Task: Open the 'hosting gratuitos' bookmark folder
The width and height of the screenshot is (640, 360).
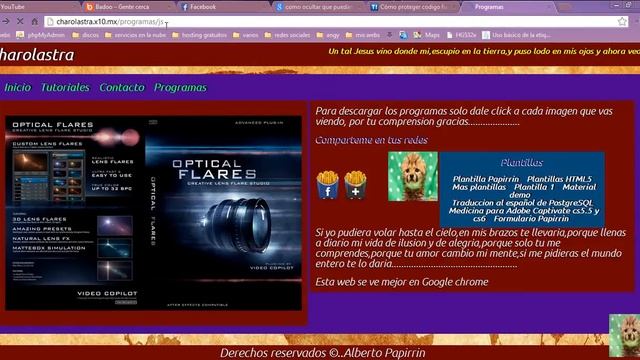Action: [199, 35]
